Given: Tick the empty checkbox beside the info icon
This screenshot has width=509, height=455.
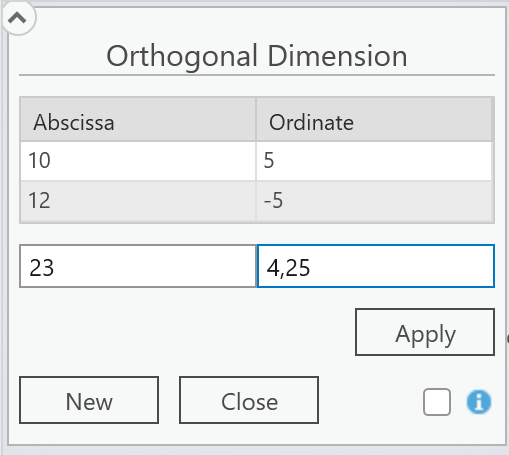Looking at the screenshot, I should 437,402.
